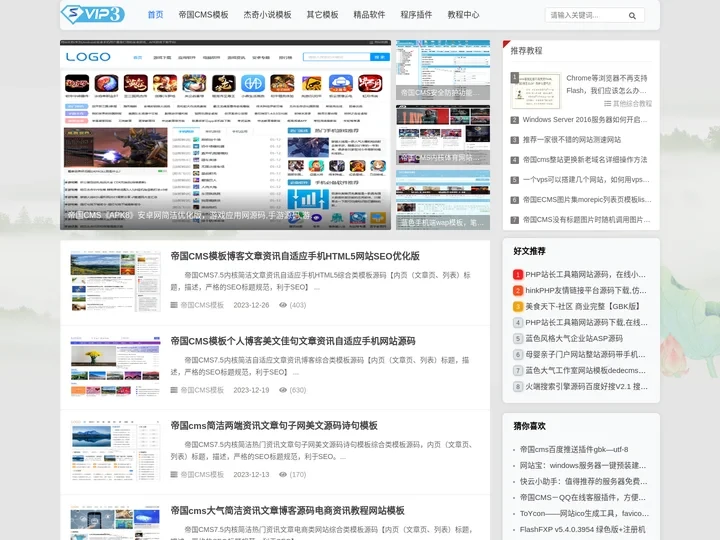Image resolution: width=720 pixels, height=540 pixels.
Task: Open 蓝色大气工作室网站模板dedecms link
Action: [585, 370]
